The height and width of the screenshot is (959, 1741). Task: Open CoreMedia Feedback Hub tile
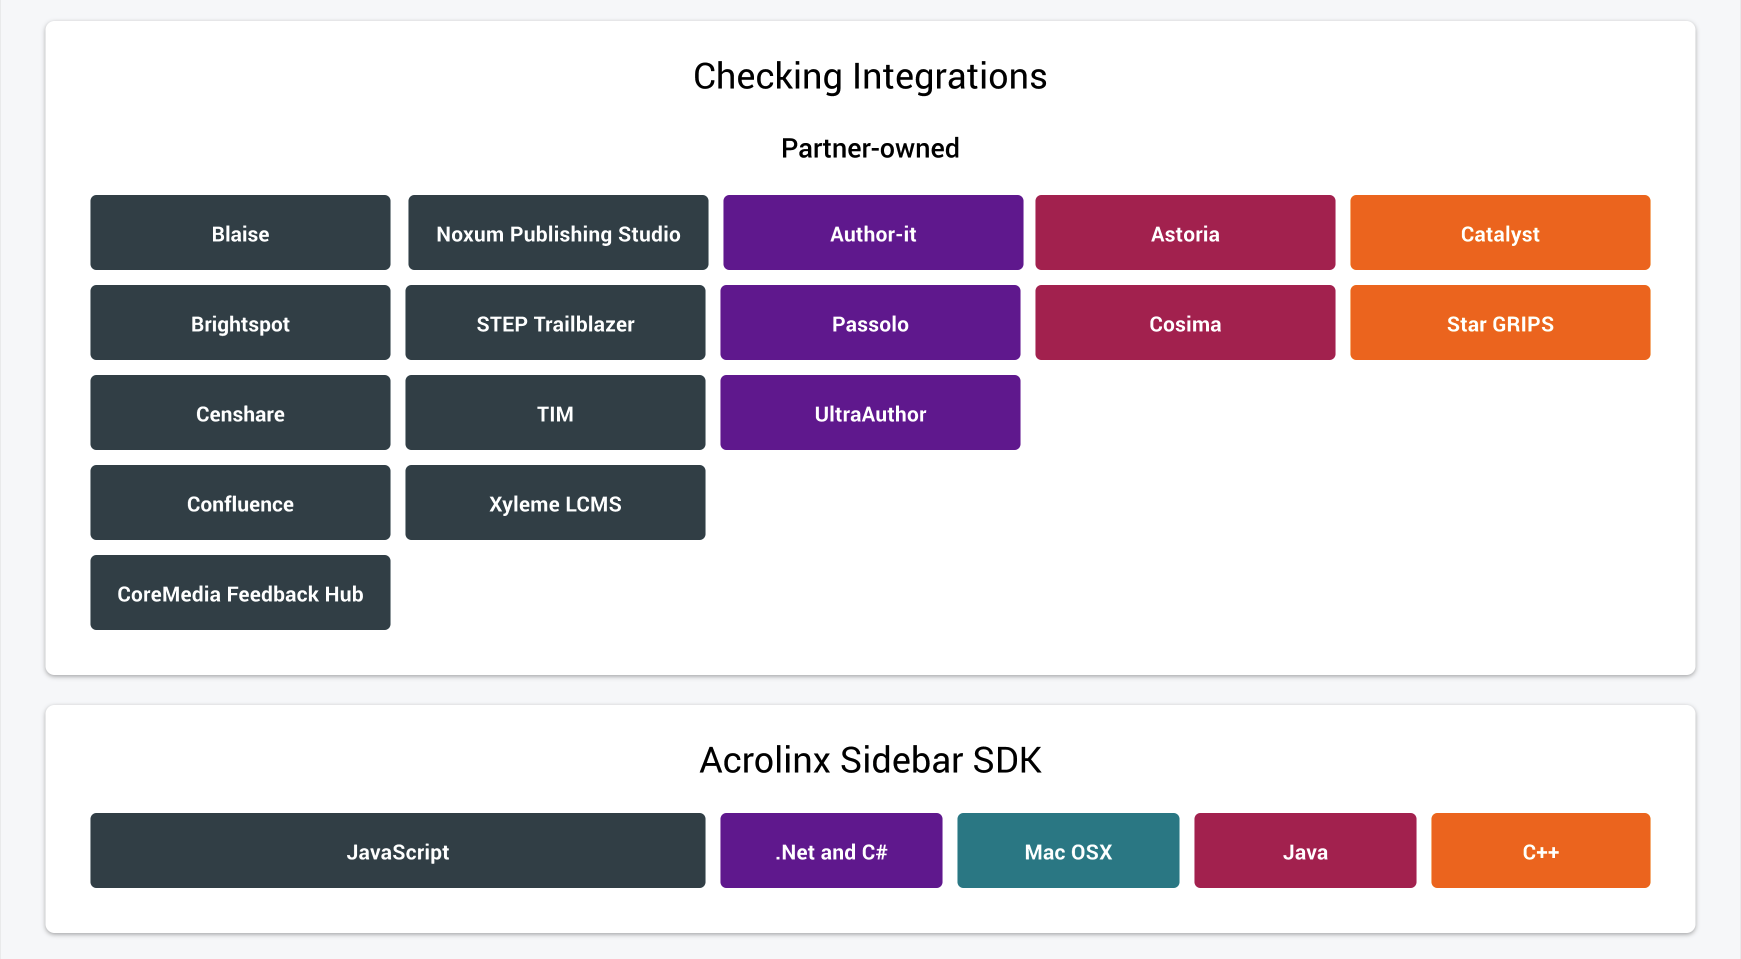coord(240,592)
